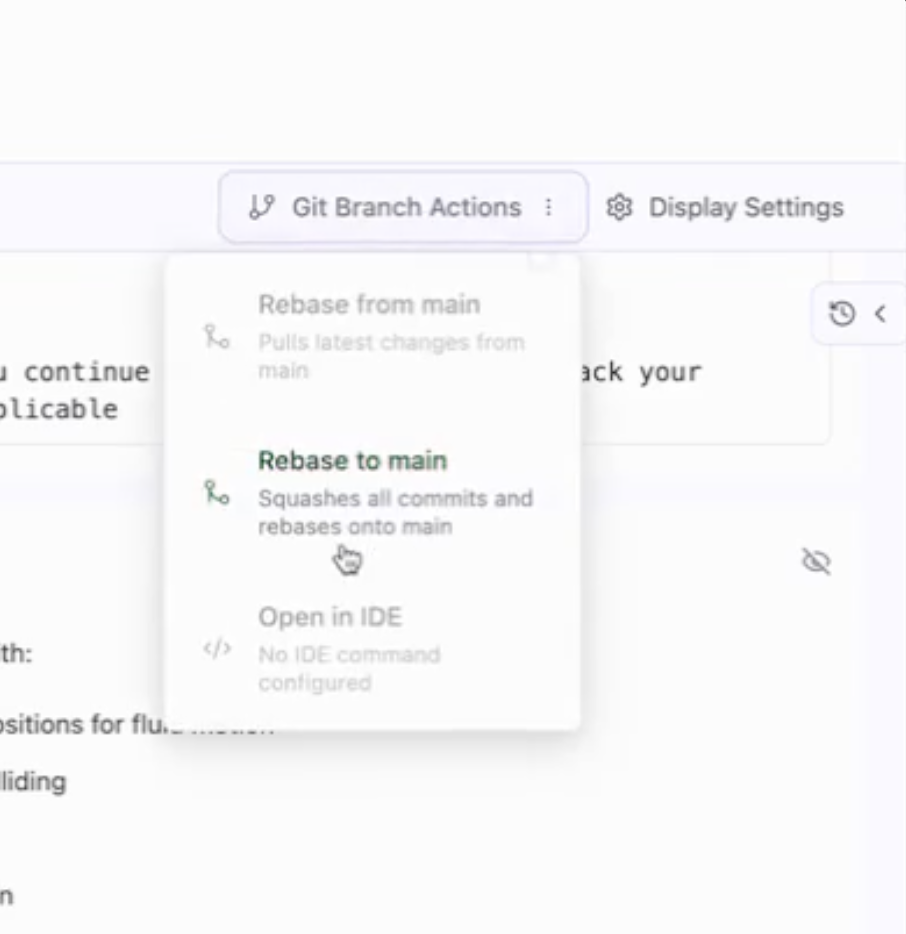
Task: Select the Rebase from main option
Action: point(368,304)
